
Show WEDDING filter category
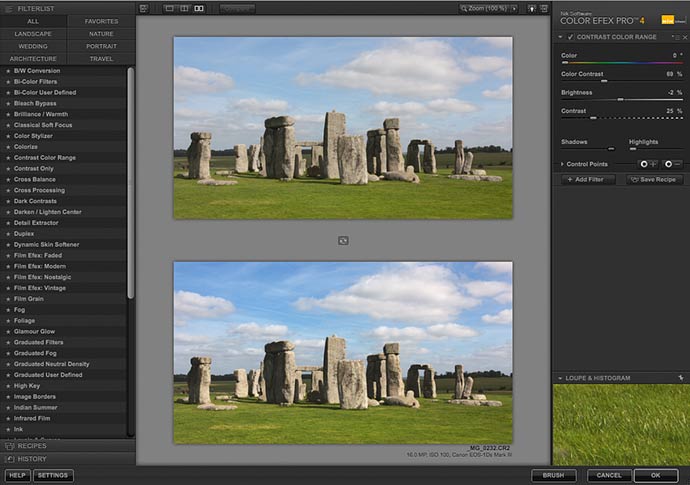click(x=33, y=46)
